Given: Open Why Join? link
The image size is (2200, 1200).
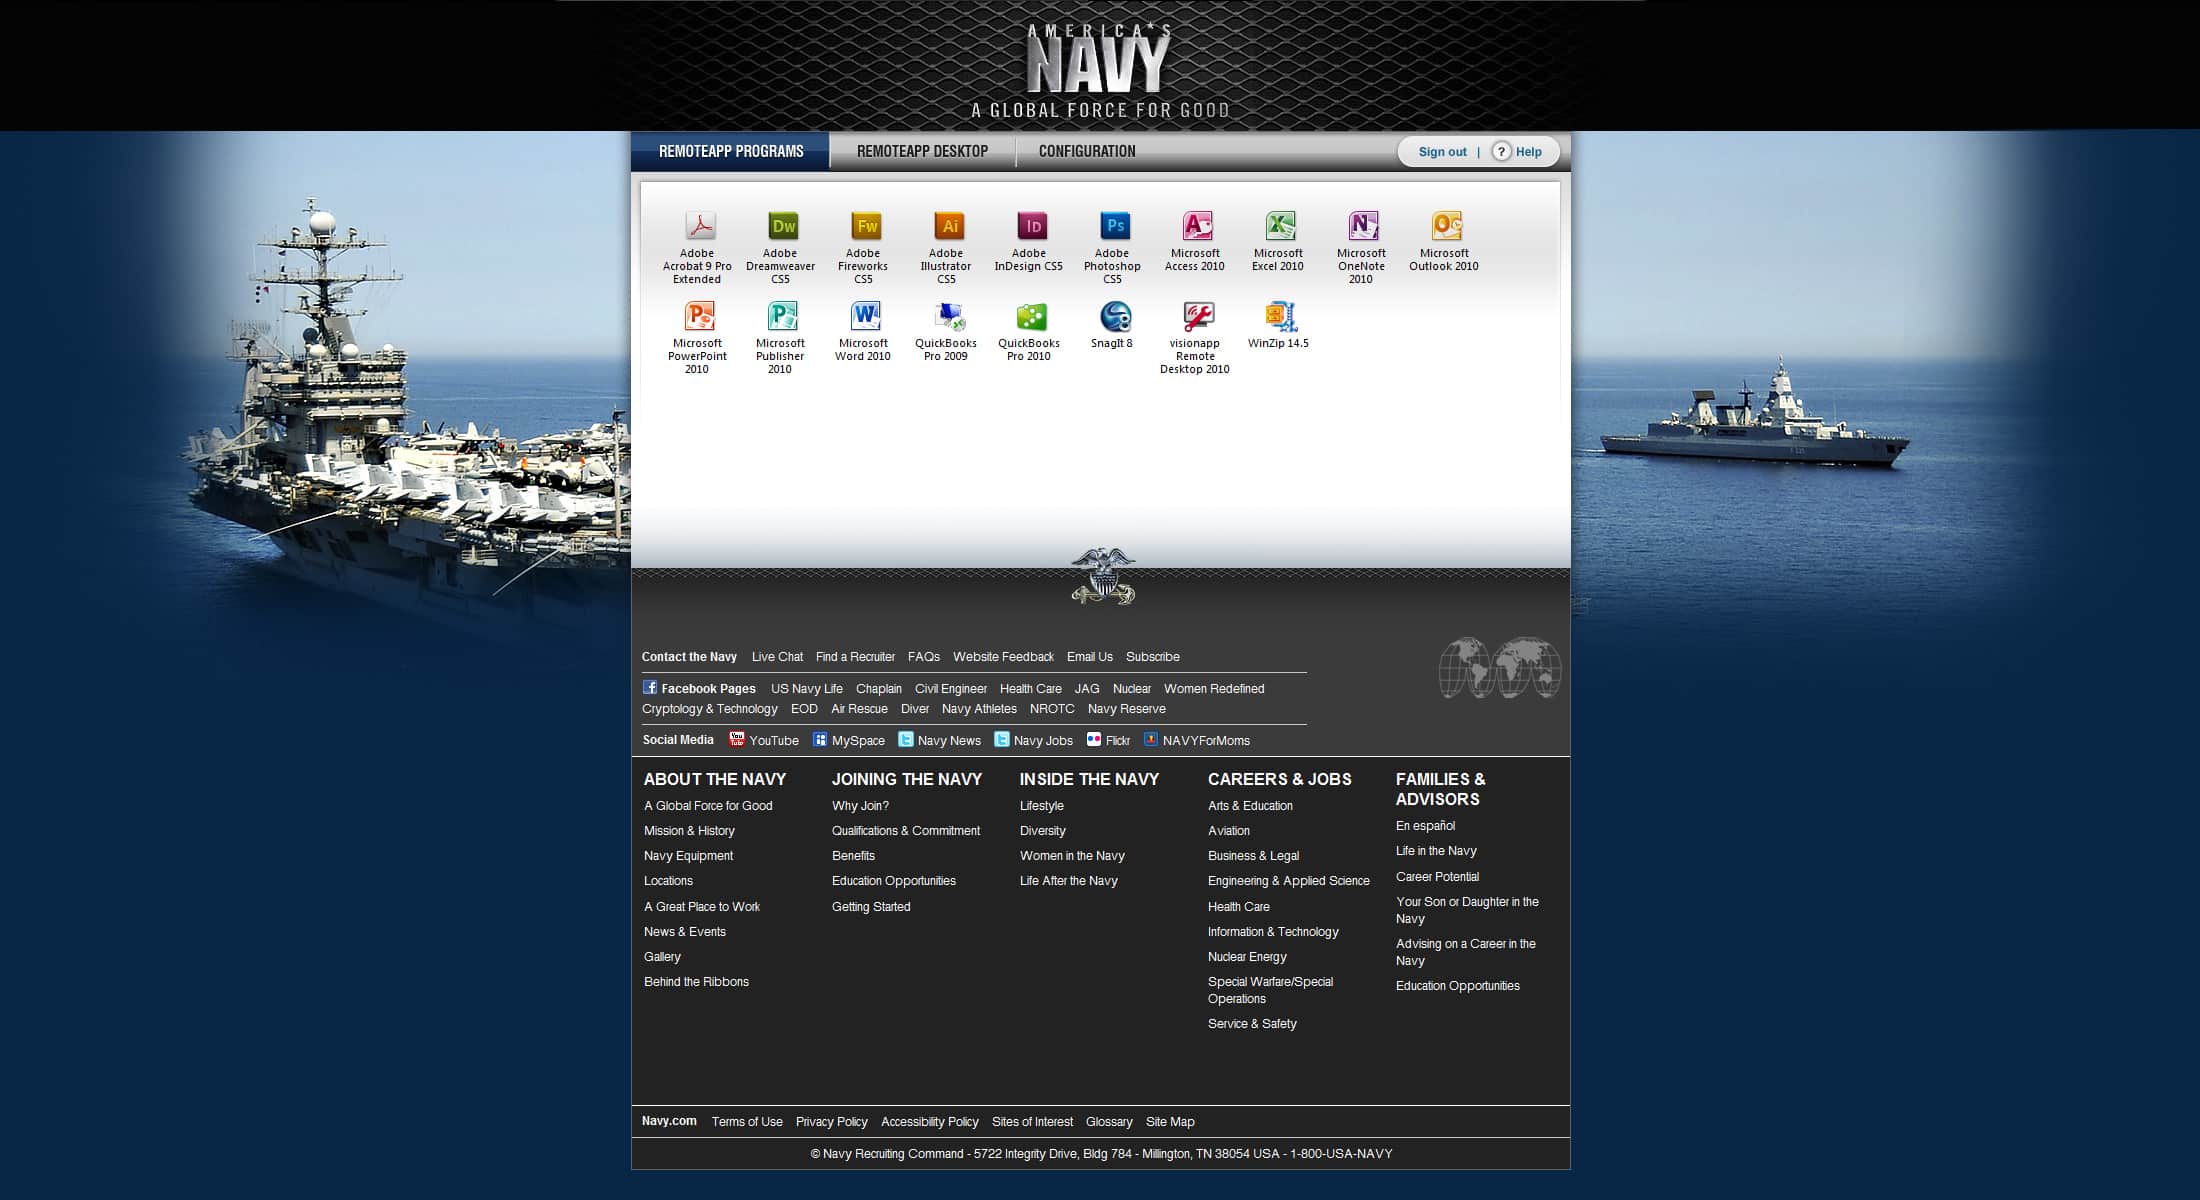Looking at the screenshot, I should click(860, 806).
